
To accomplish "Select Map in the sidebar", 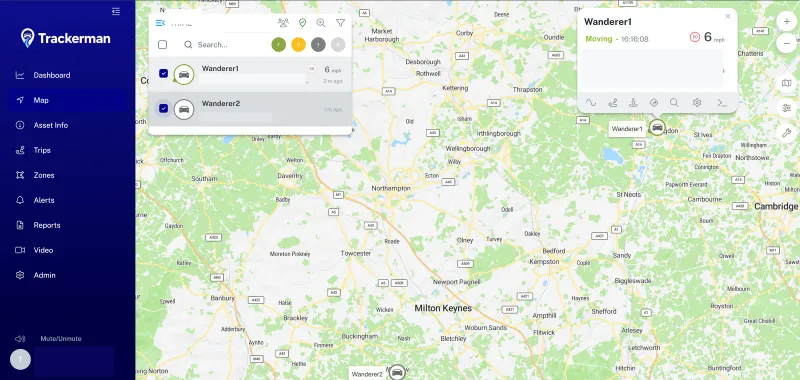I will click(67, 100).
